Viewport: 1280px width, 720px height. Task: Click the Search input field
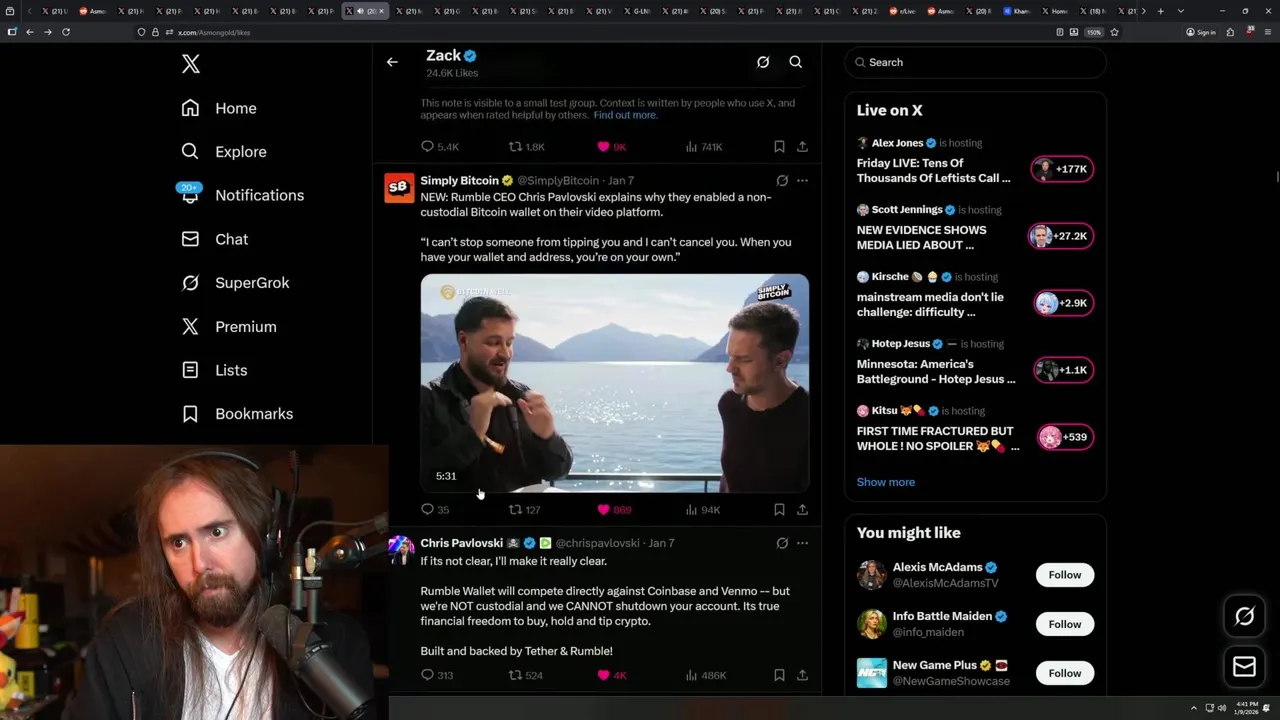tap(975, 62)
